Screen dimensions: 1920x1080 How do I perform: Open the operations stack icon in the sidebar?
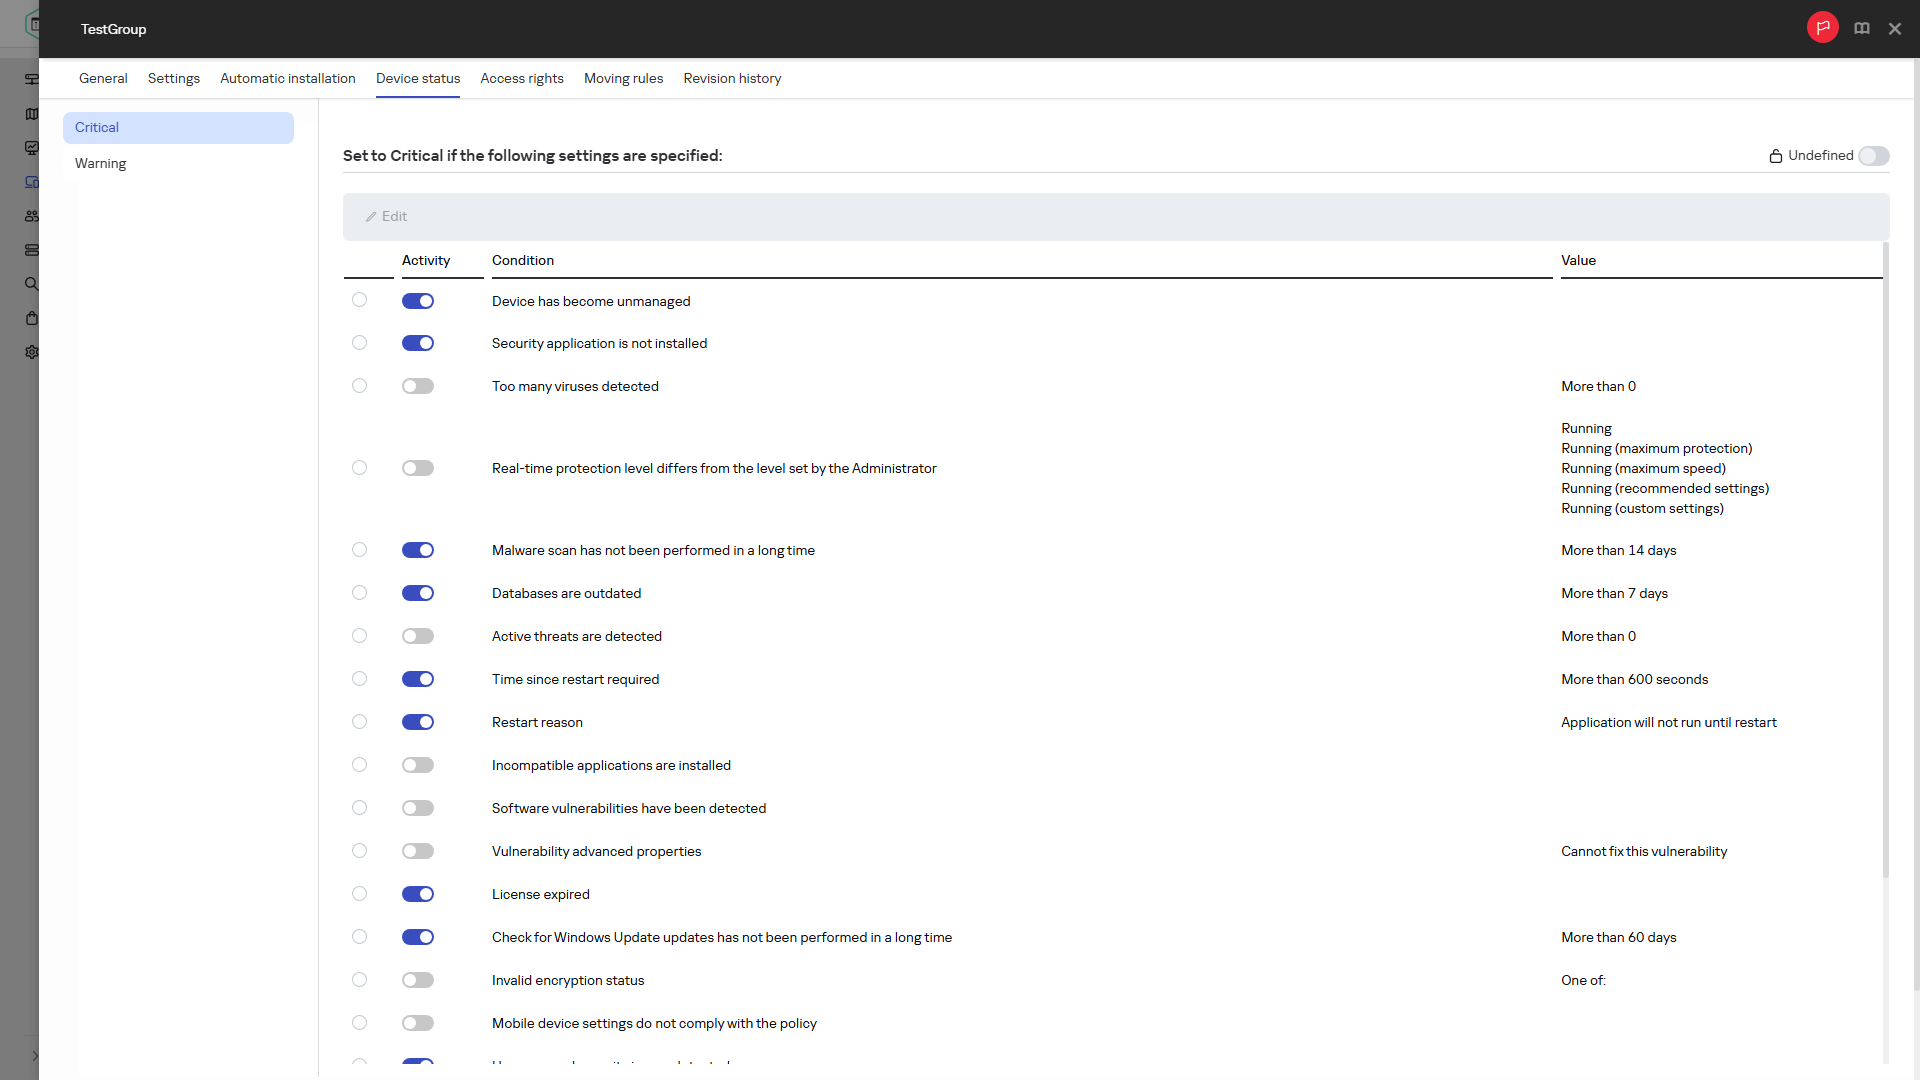(x=32, y=250)
